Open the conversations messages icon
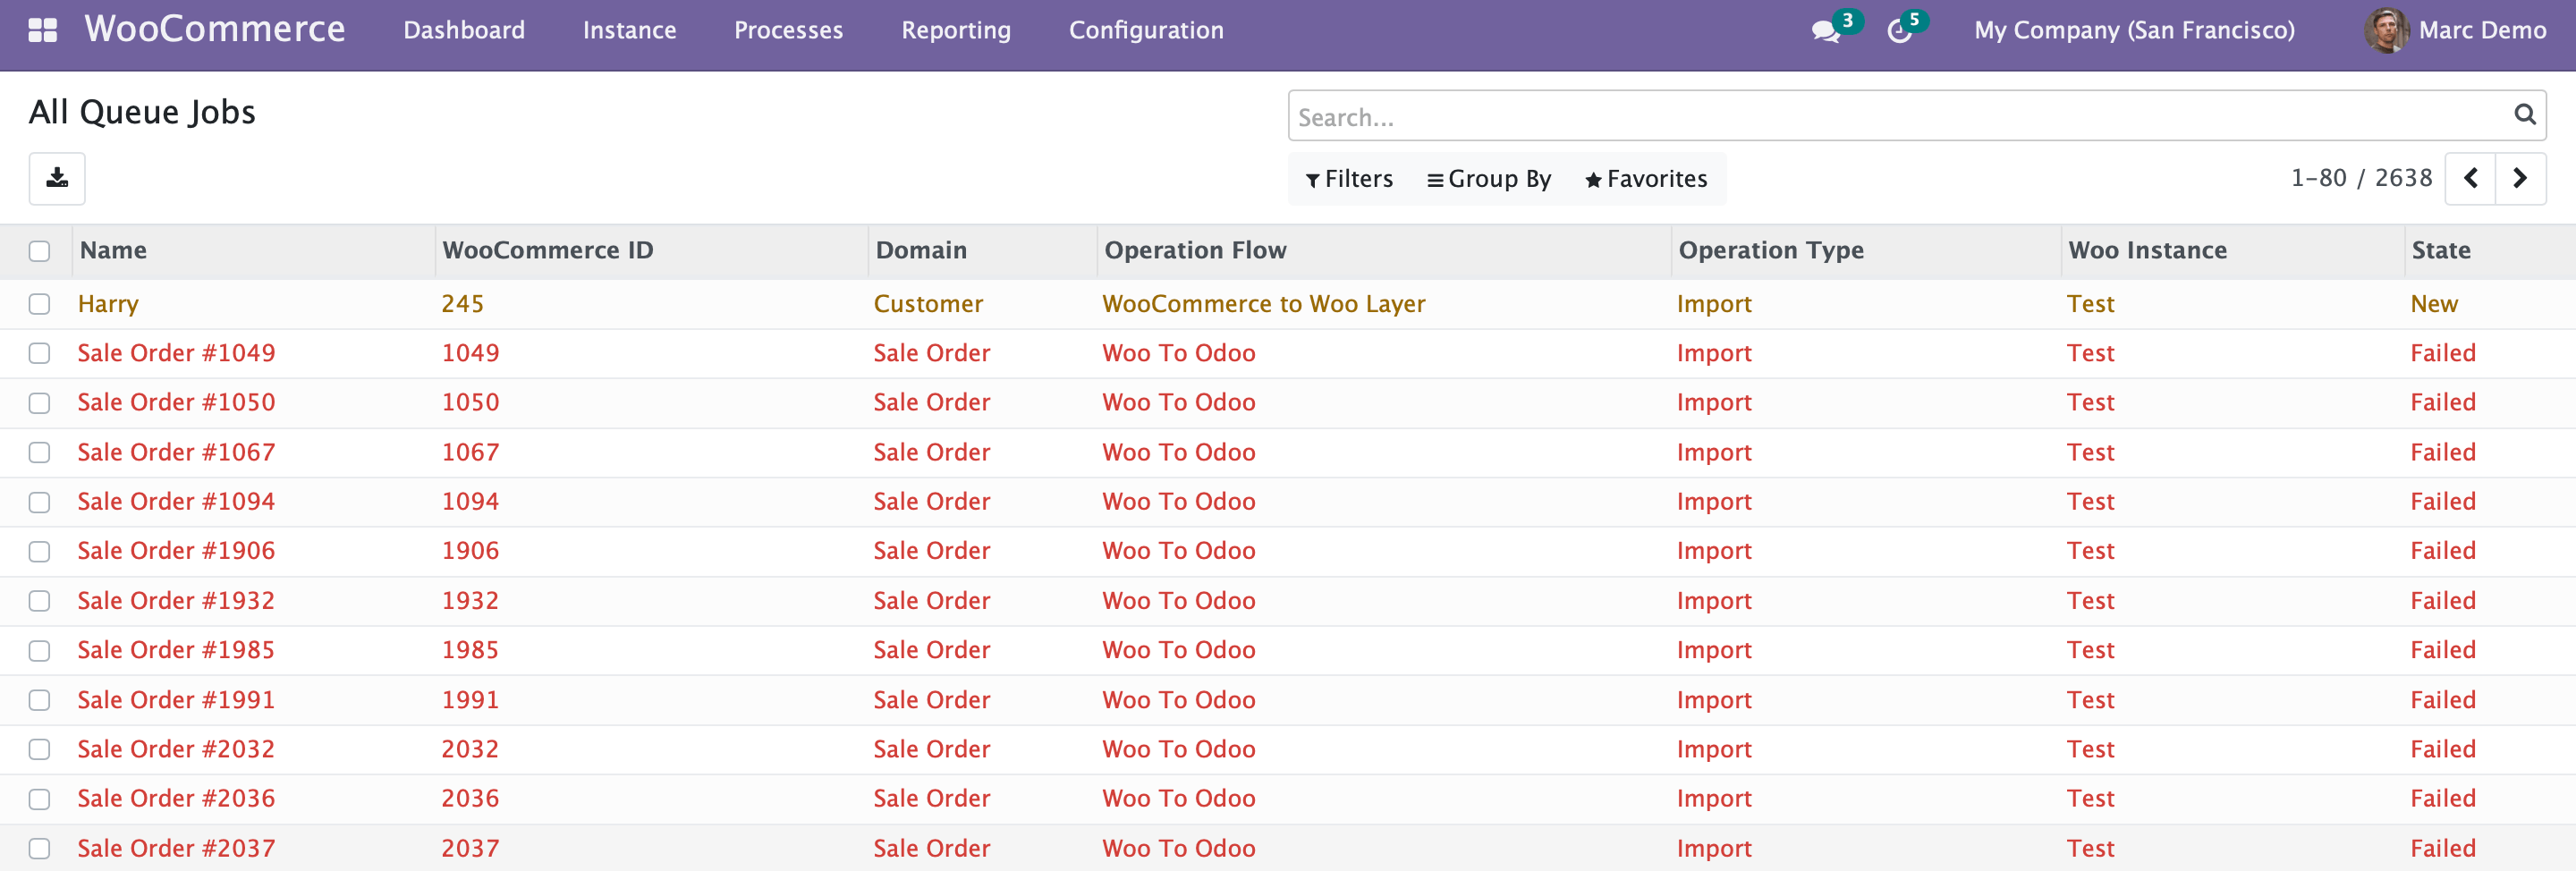This screenshot has width=2576, height=871. [1825, 31]
